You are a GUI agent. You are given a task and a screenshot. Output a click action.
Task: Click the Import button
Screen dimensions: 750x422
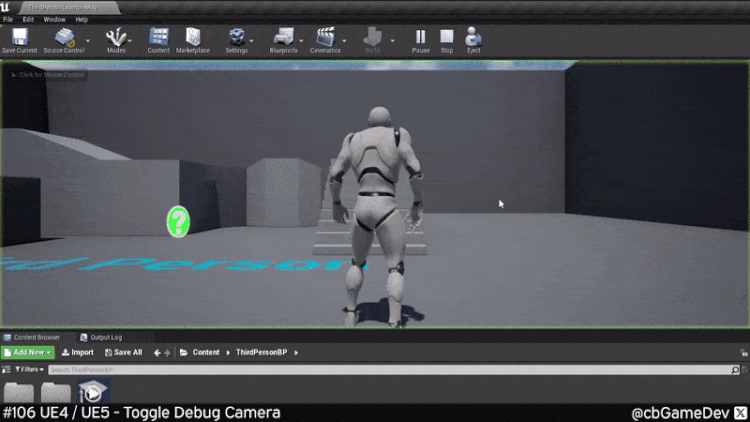(77, 353)
